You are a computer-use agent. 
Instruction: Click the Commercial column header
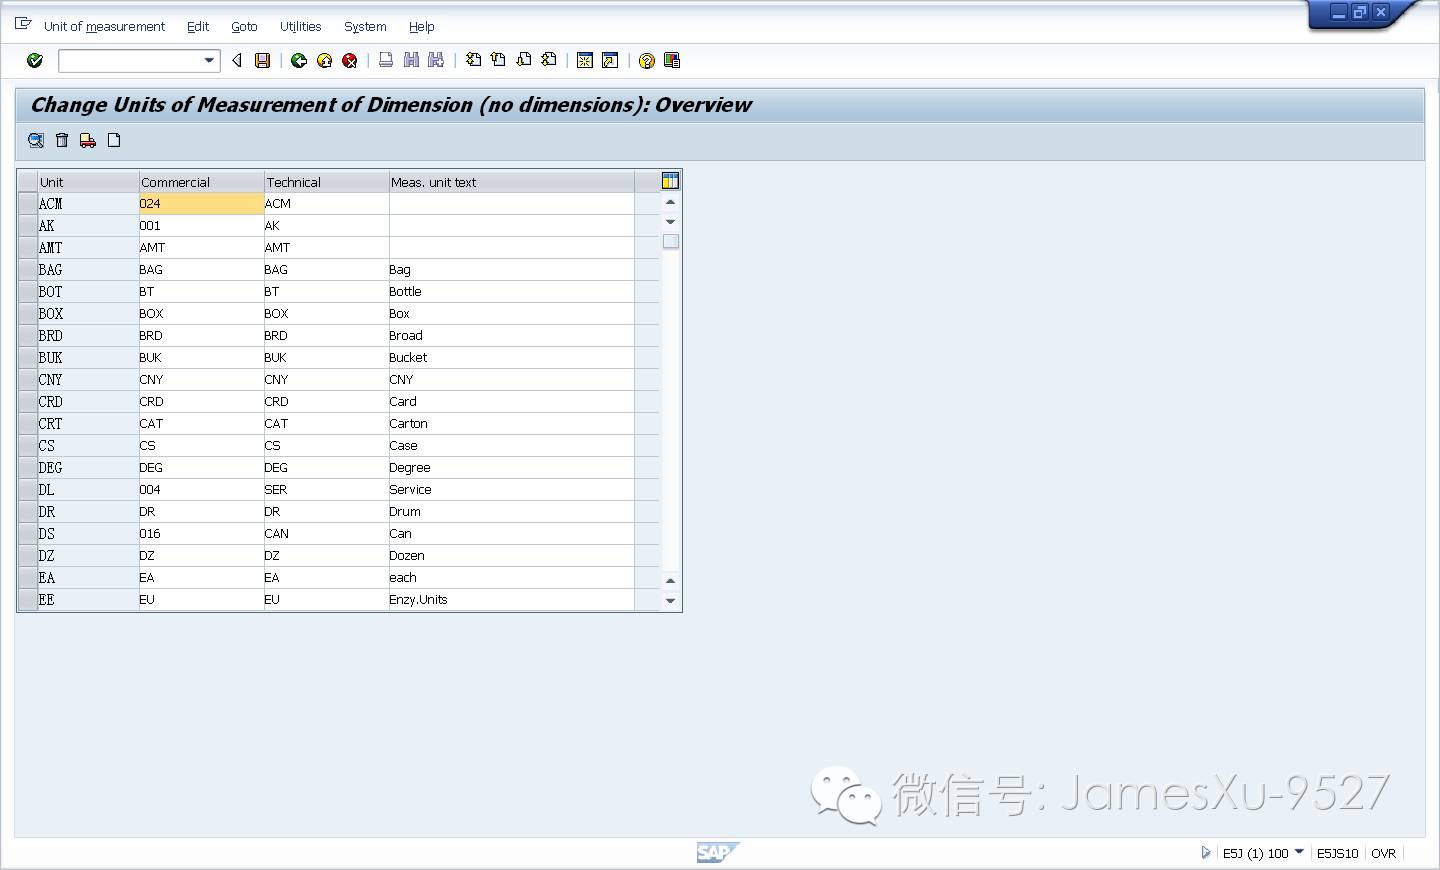pyautogui.click(x=201, y=182)
